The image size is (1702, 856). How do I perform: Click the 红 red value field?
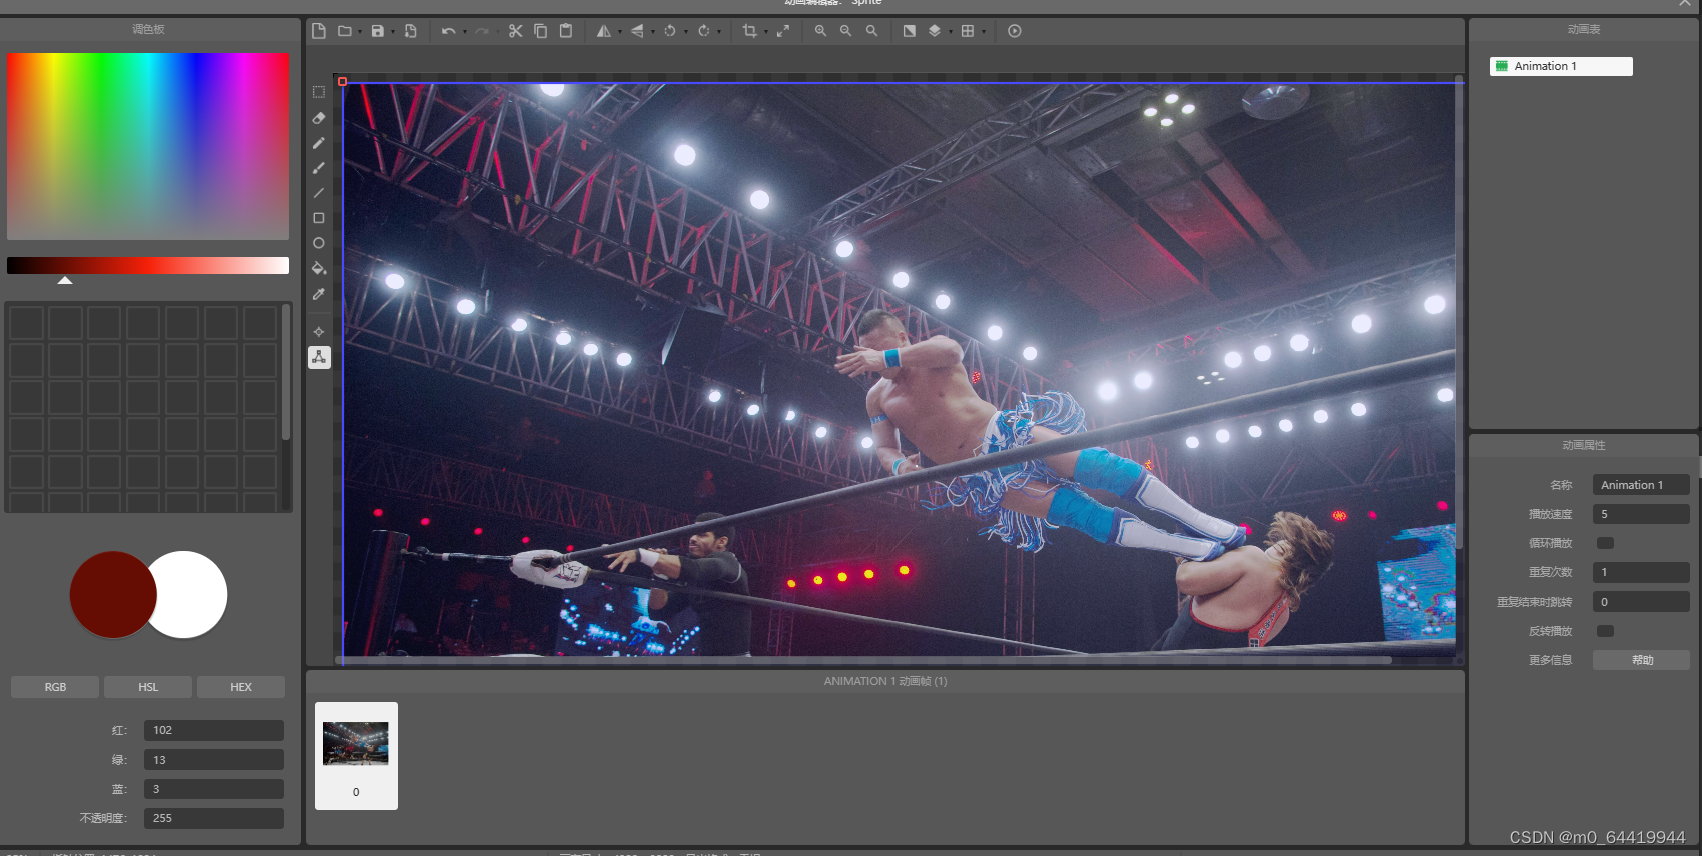214,730
